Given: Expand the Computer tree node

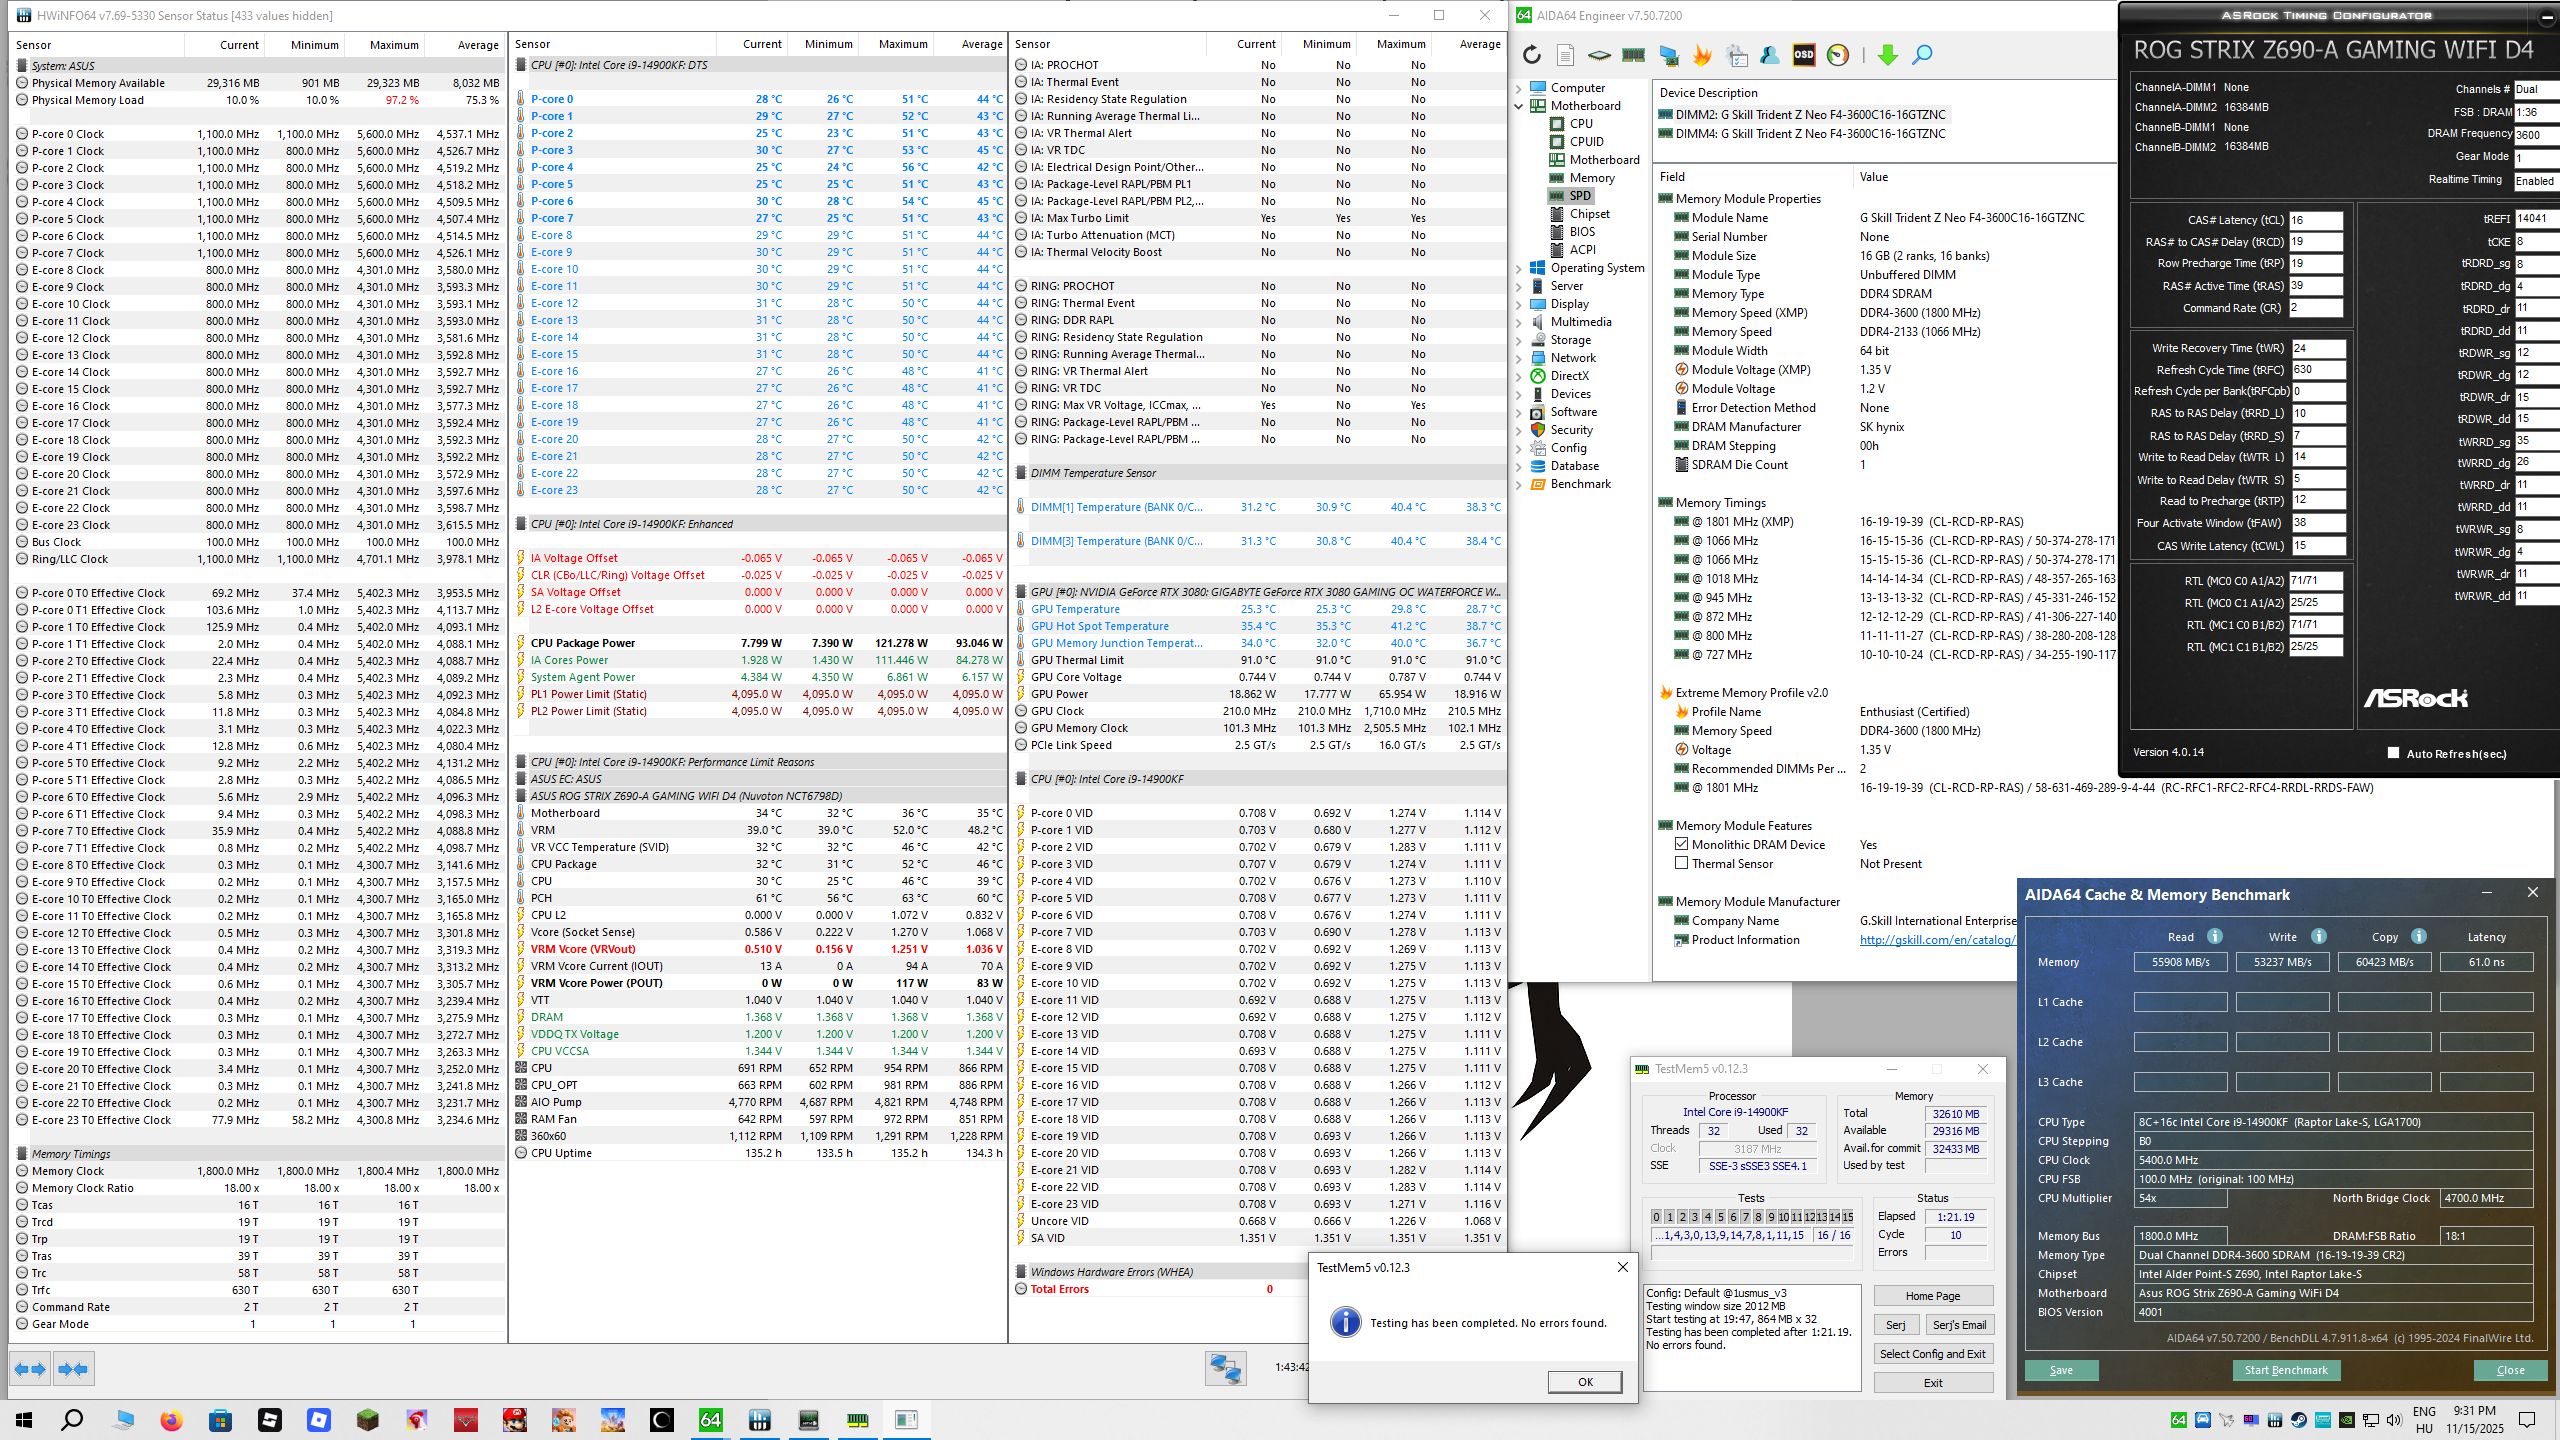Looking at the screenshot, I should point(1520,88).
